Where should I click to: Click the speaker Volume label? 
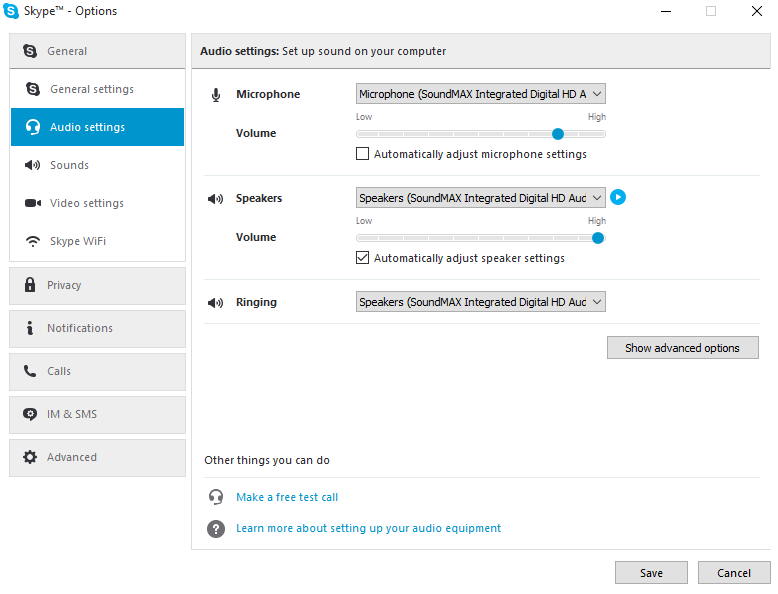256,237
